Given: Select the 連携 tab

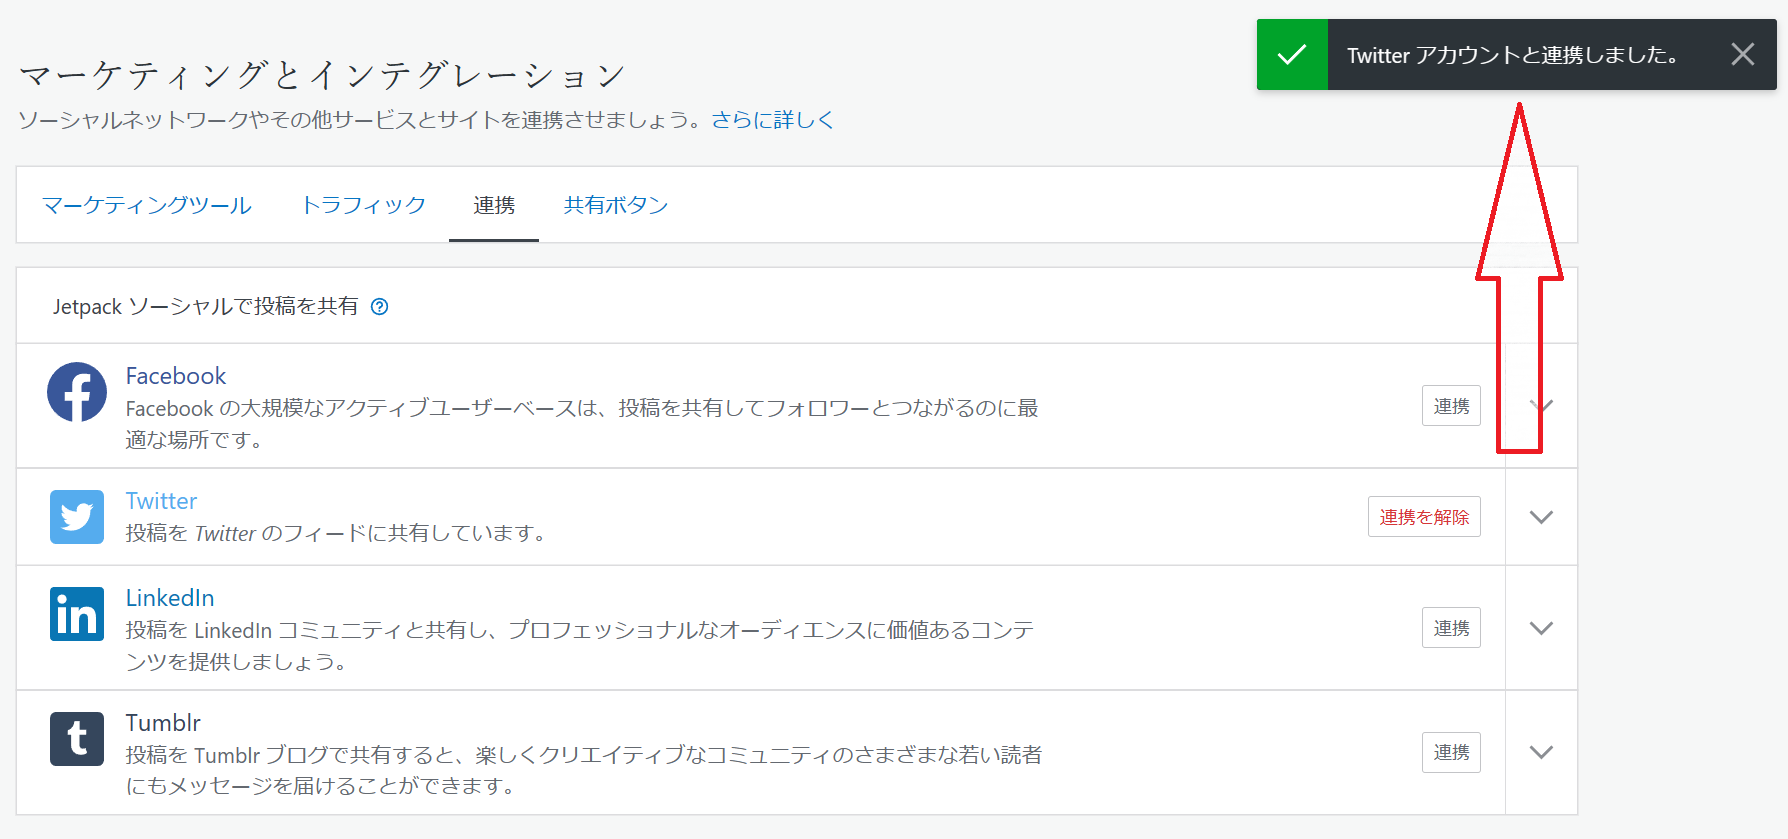Looking at the screenshot, I should click(x=494, y=205).
